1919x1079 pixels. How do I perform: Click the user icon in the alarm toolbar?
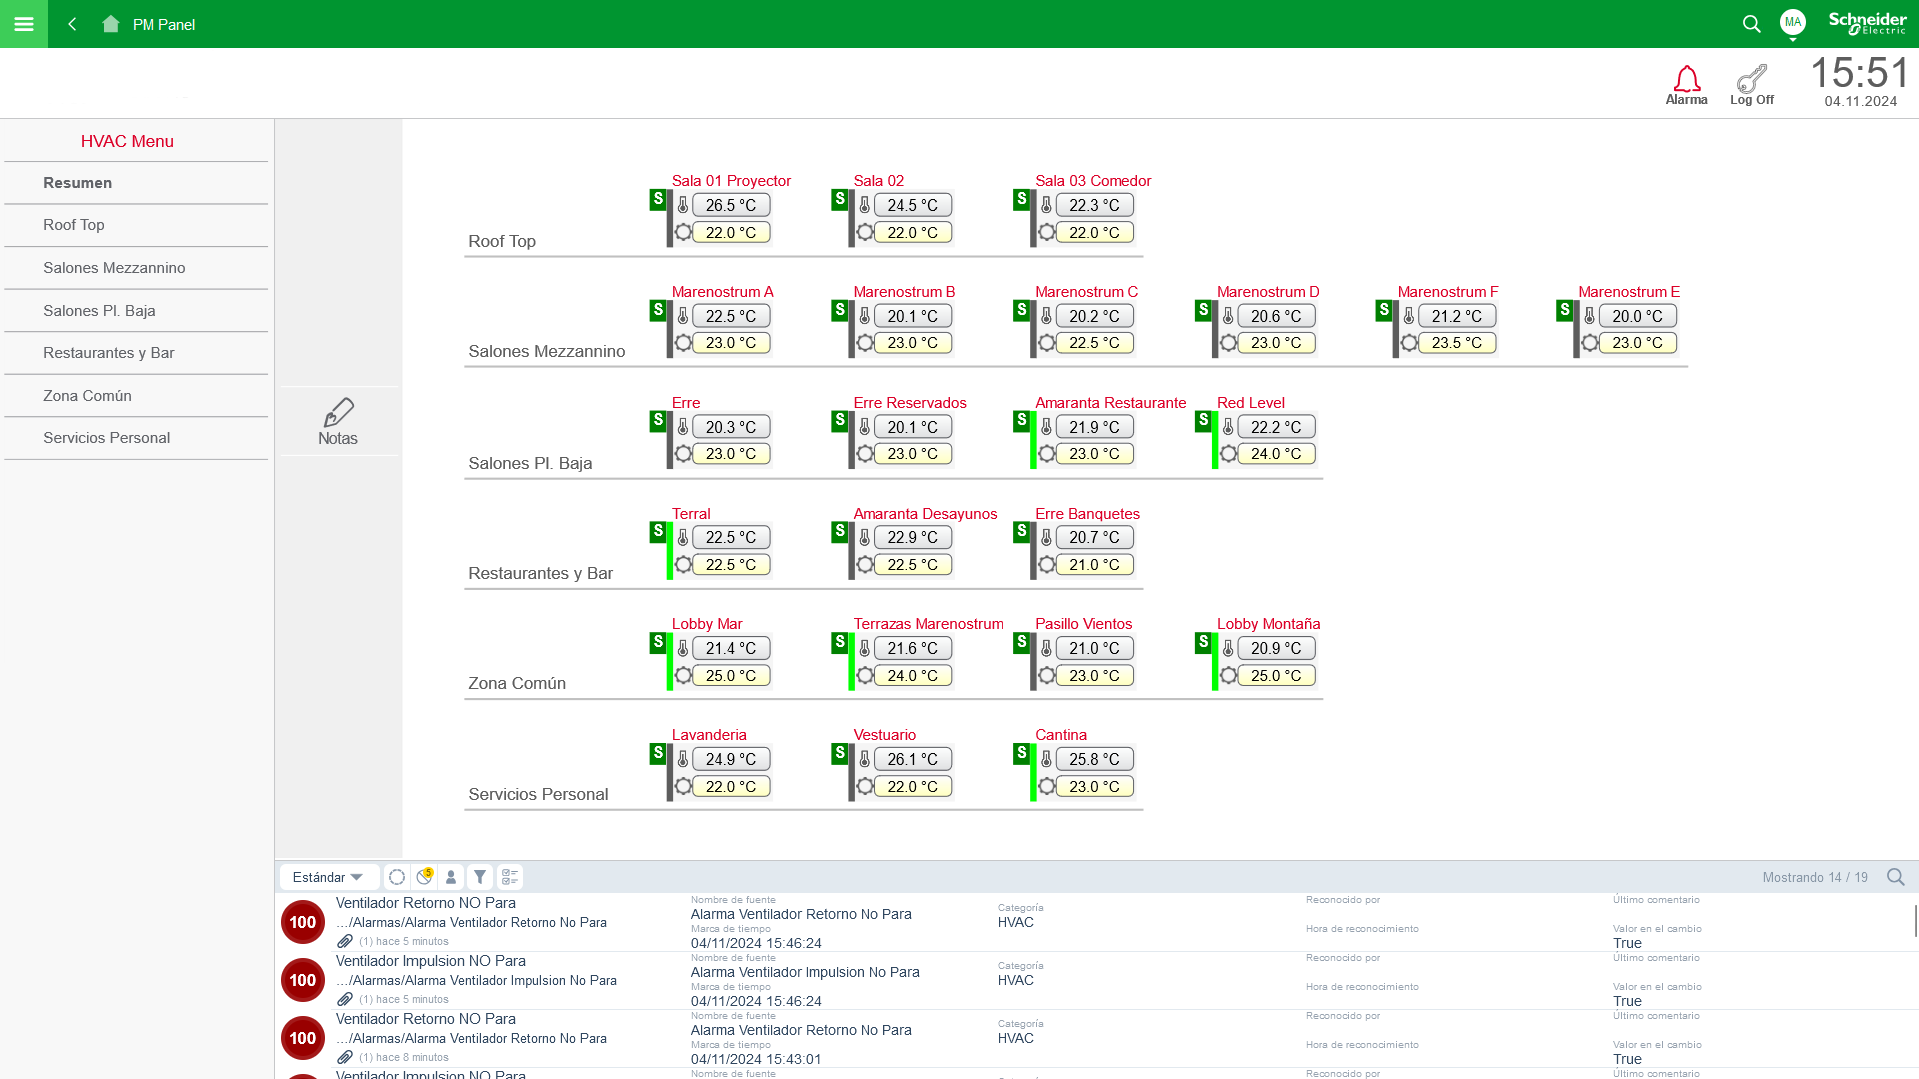(x=451, y=877)
